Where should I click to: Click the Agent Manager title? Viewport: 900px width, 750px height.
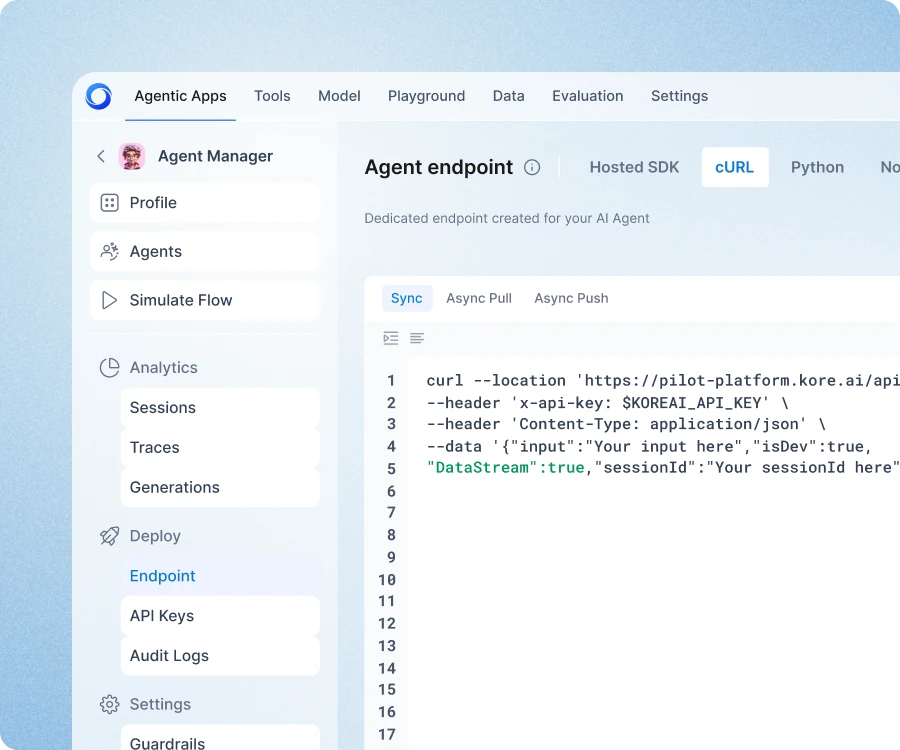pyautogui.click(x=215, y=156)
